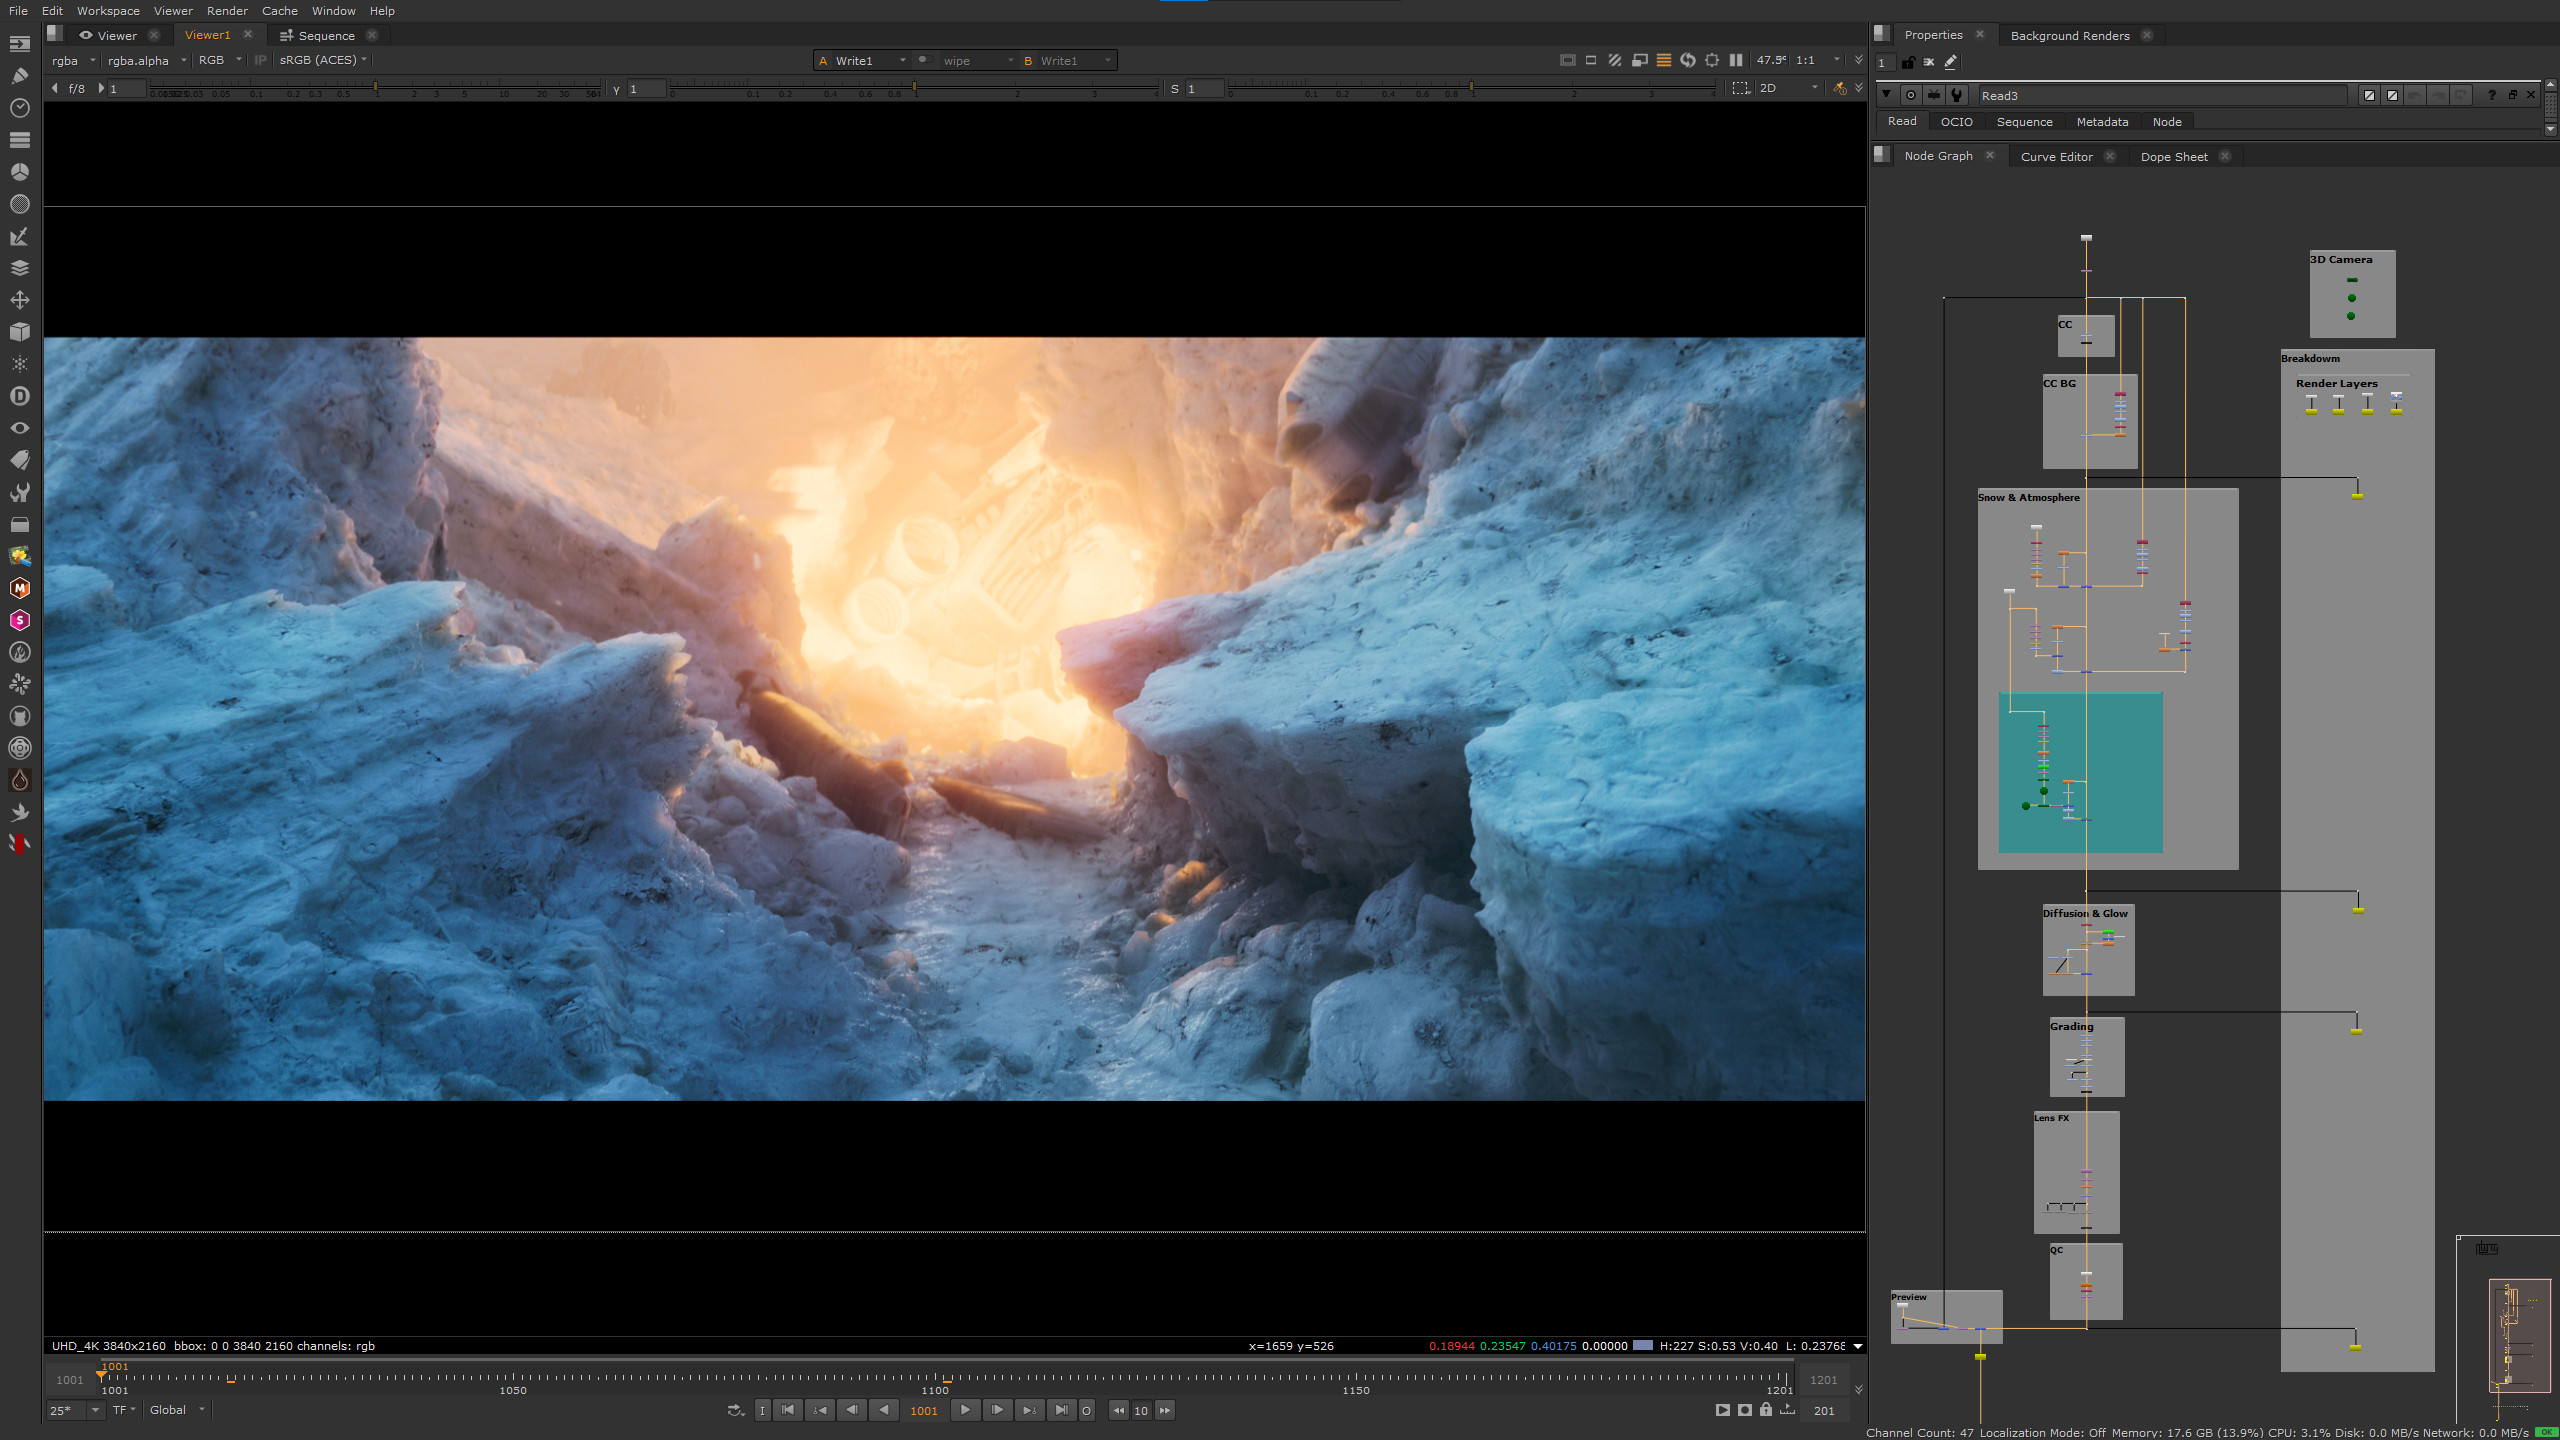This screenshot has height=1440, width=2560.
Task: Open the Transform nodes toolbar icon
Action: click(x=19, y=299)
